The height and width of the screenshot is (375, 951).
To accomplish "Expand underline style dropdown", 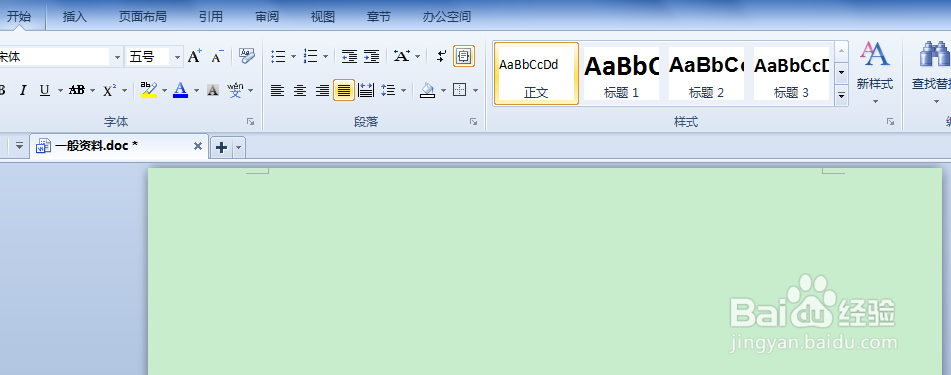I will pos(60,91).
